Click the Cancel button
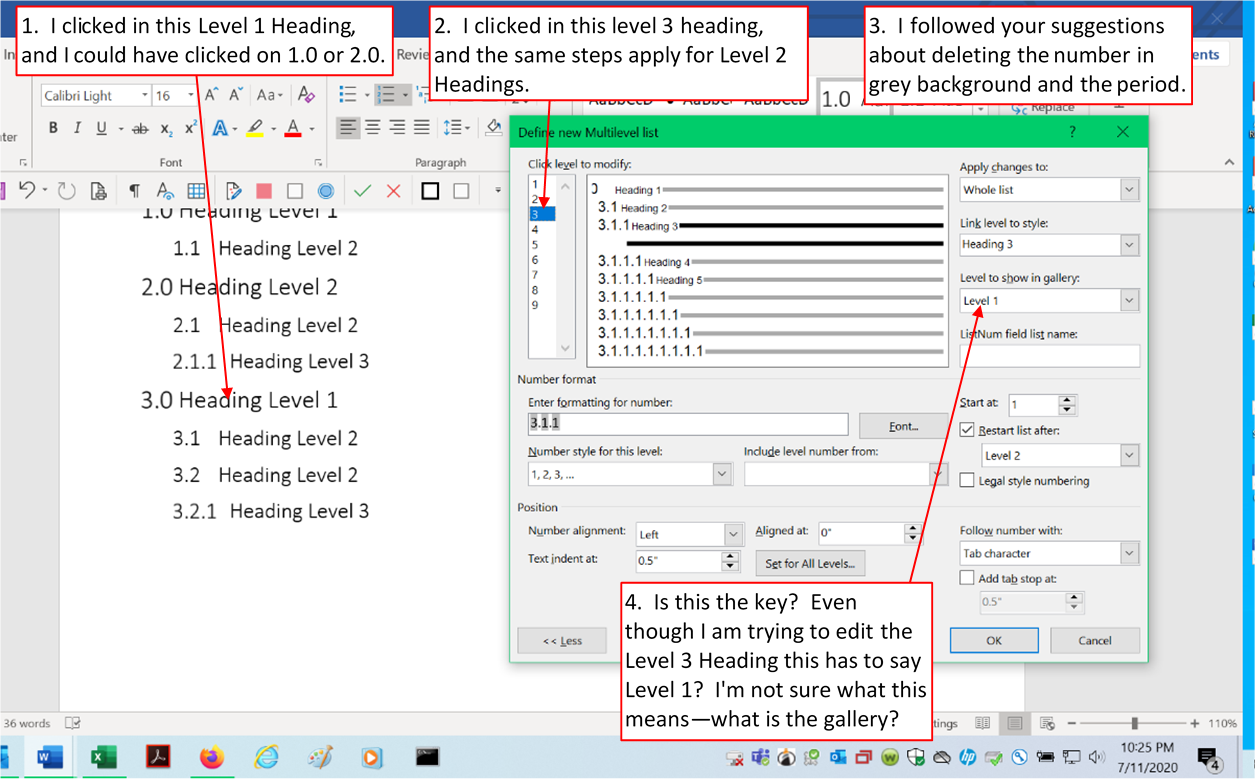Viewport: 1257px width, 780px height. coord(1095,640)
